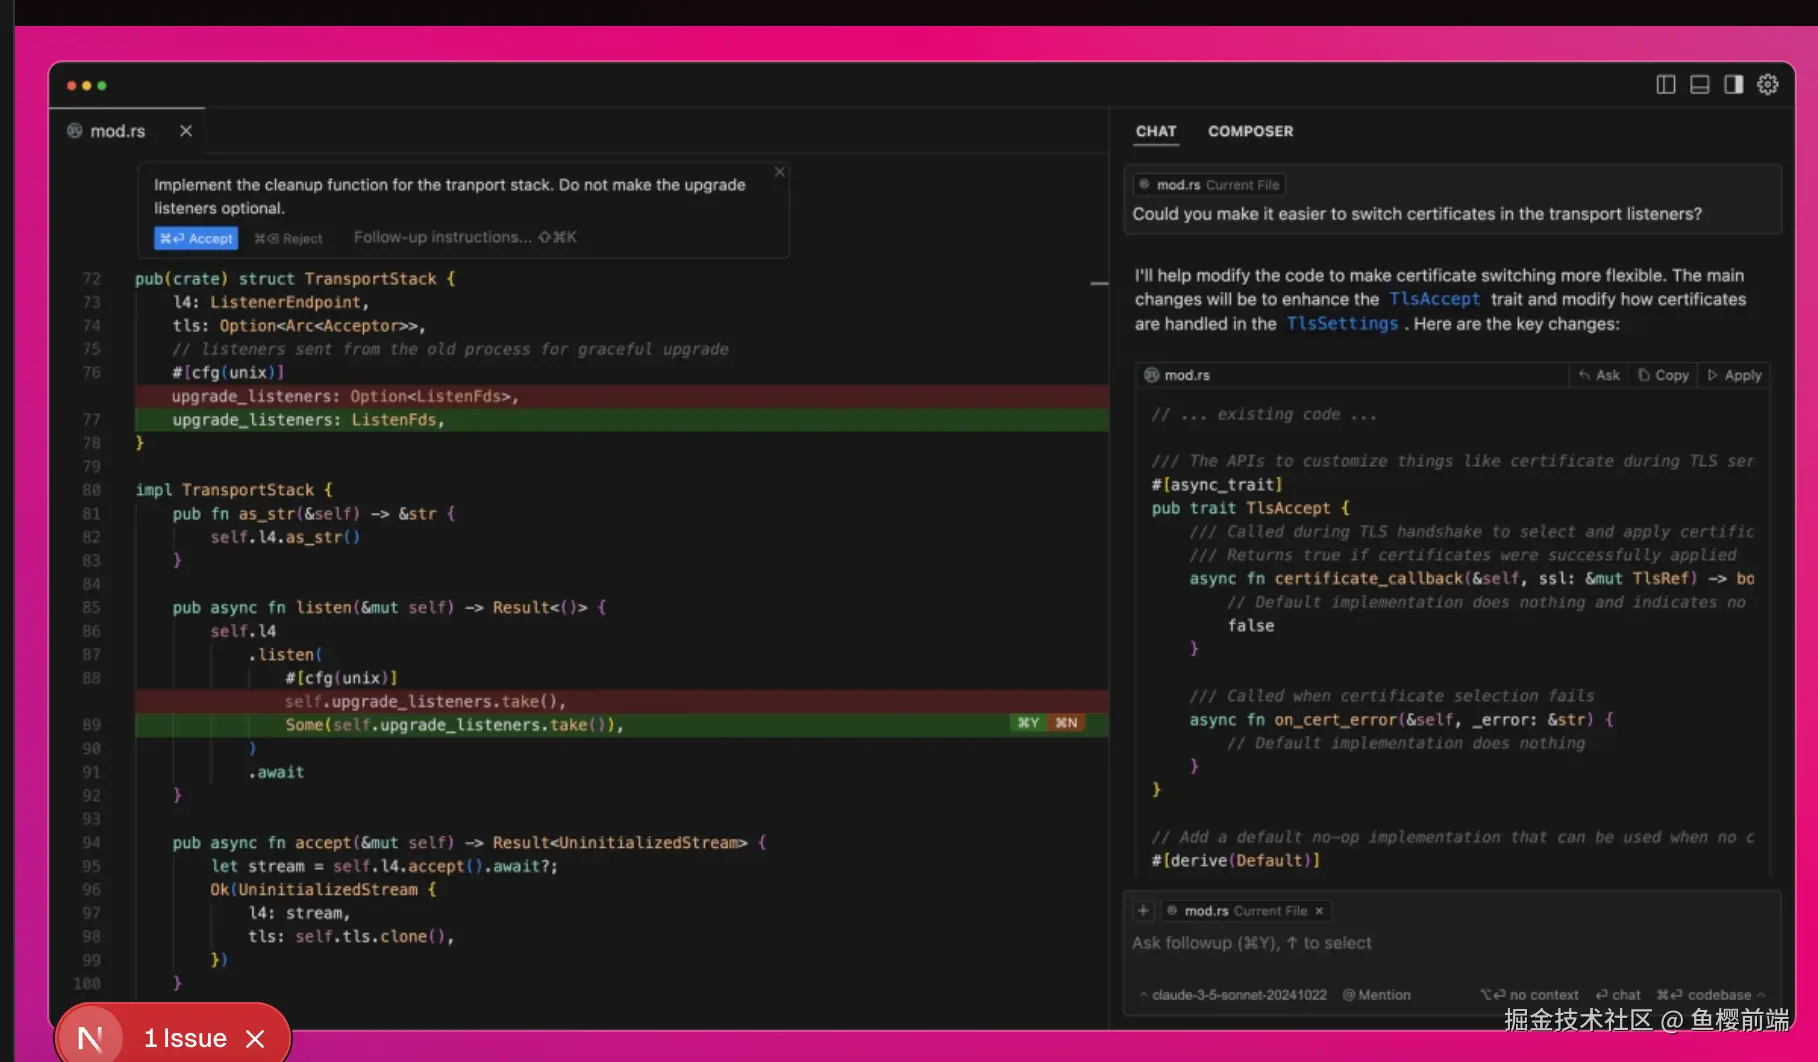Remove mod.rs Current File context chip
1818x1062 pixels.
(x=1320, y=911)
